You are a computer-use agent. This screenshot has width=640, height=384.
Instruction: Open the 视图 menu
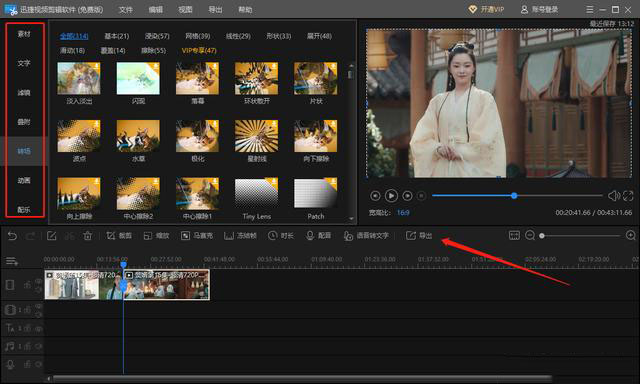click(x=185, y=9)
